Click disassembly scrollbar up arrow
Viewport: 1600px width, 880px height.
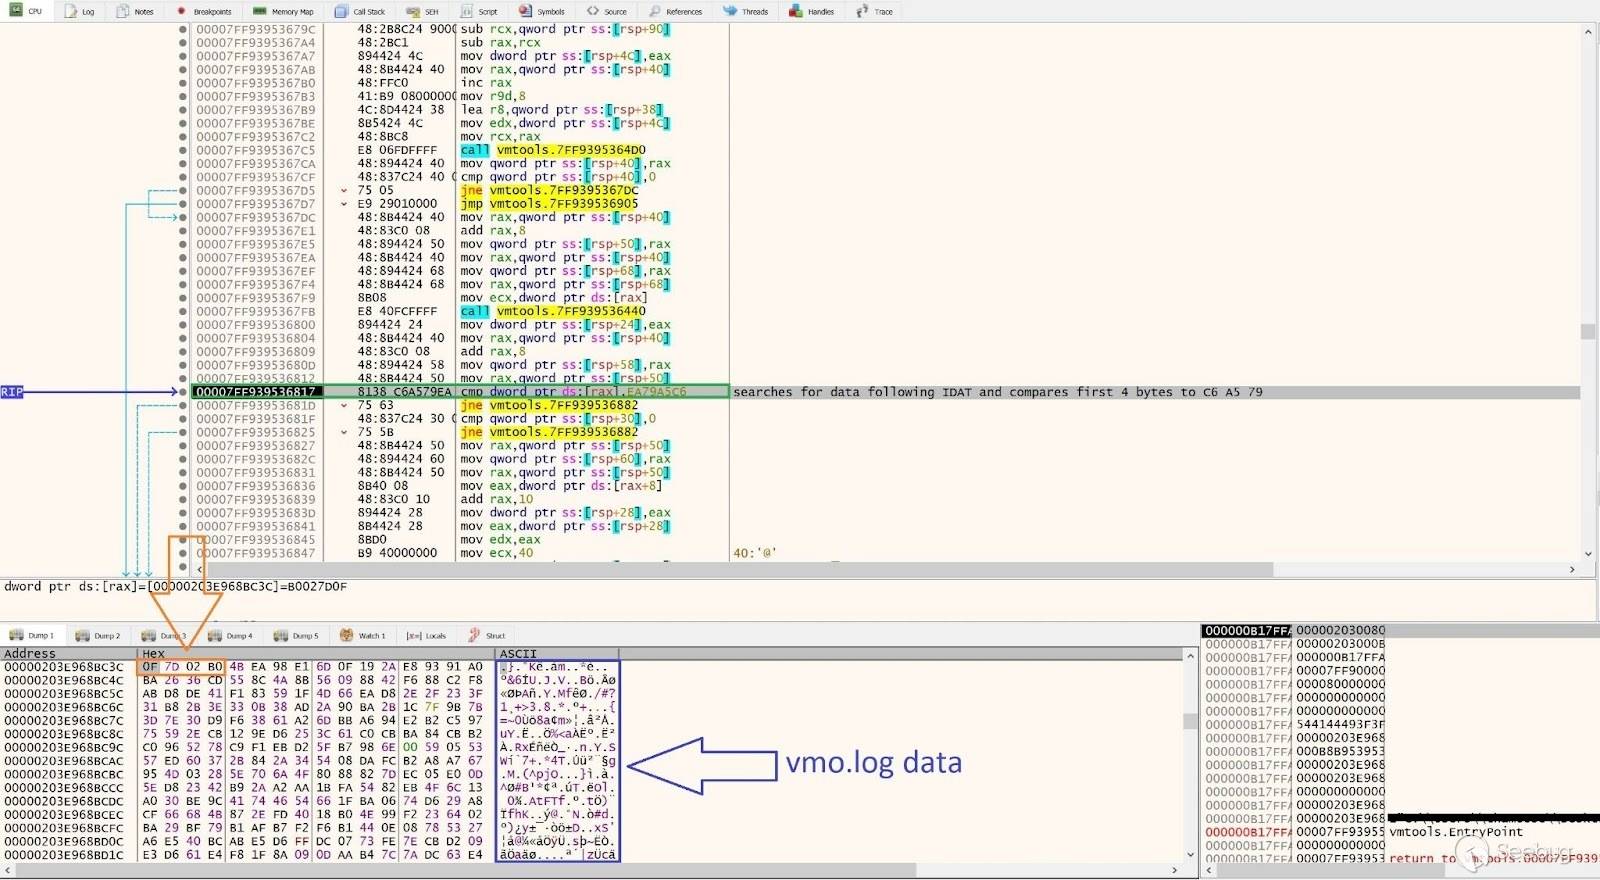[1588, 32]
